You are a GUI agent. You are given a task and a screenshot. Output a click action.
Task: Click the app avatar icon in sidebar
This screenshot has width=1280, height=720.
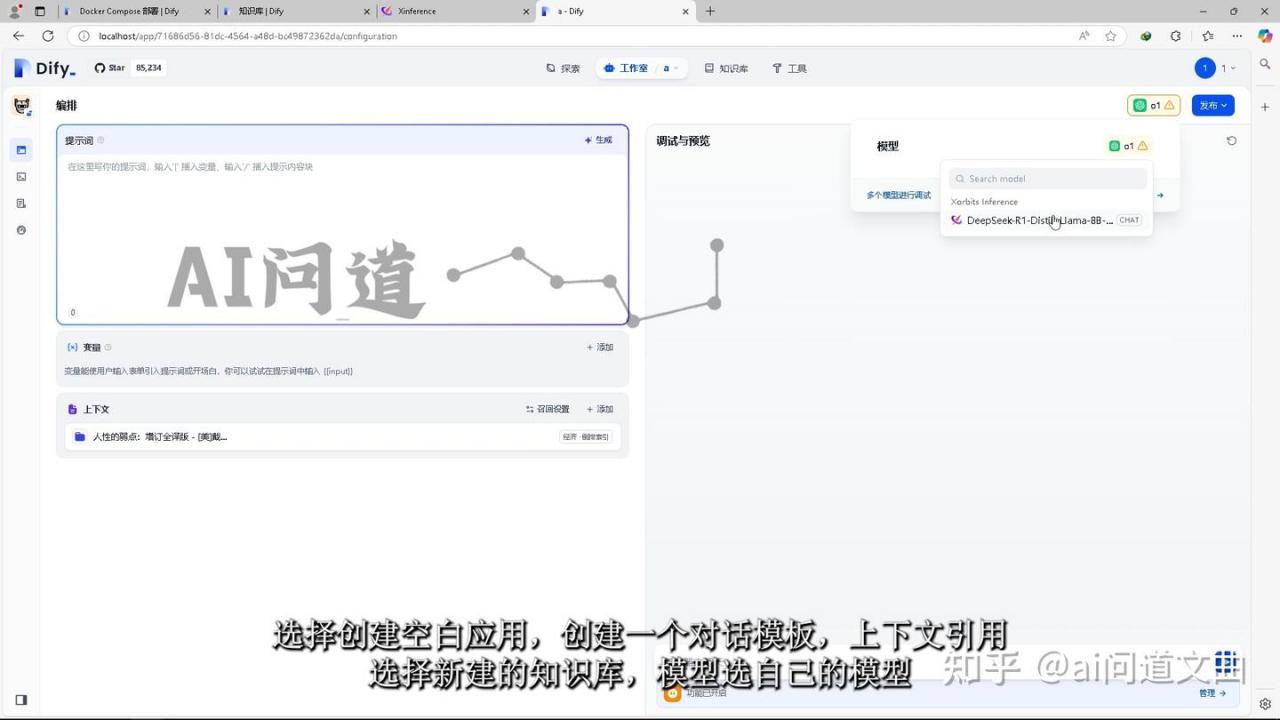pyautogui.click(x=21, y=106)
